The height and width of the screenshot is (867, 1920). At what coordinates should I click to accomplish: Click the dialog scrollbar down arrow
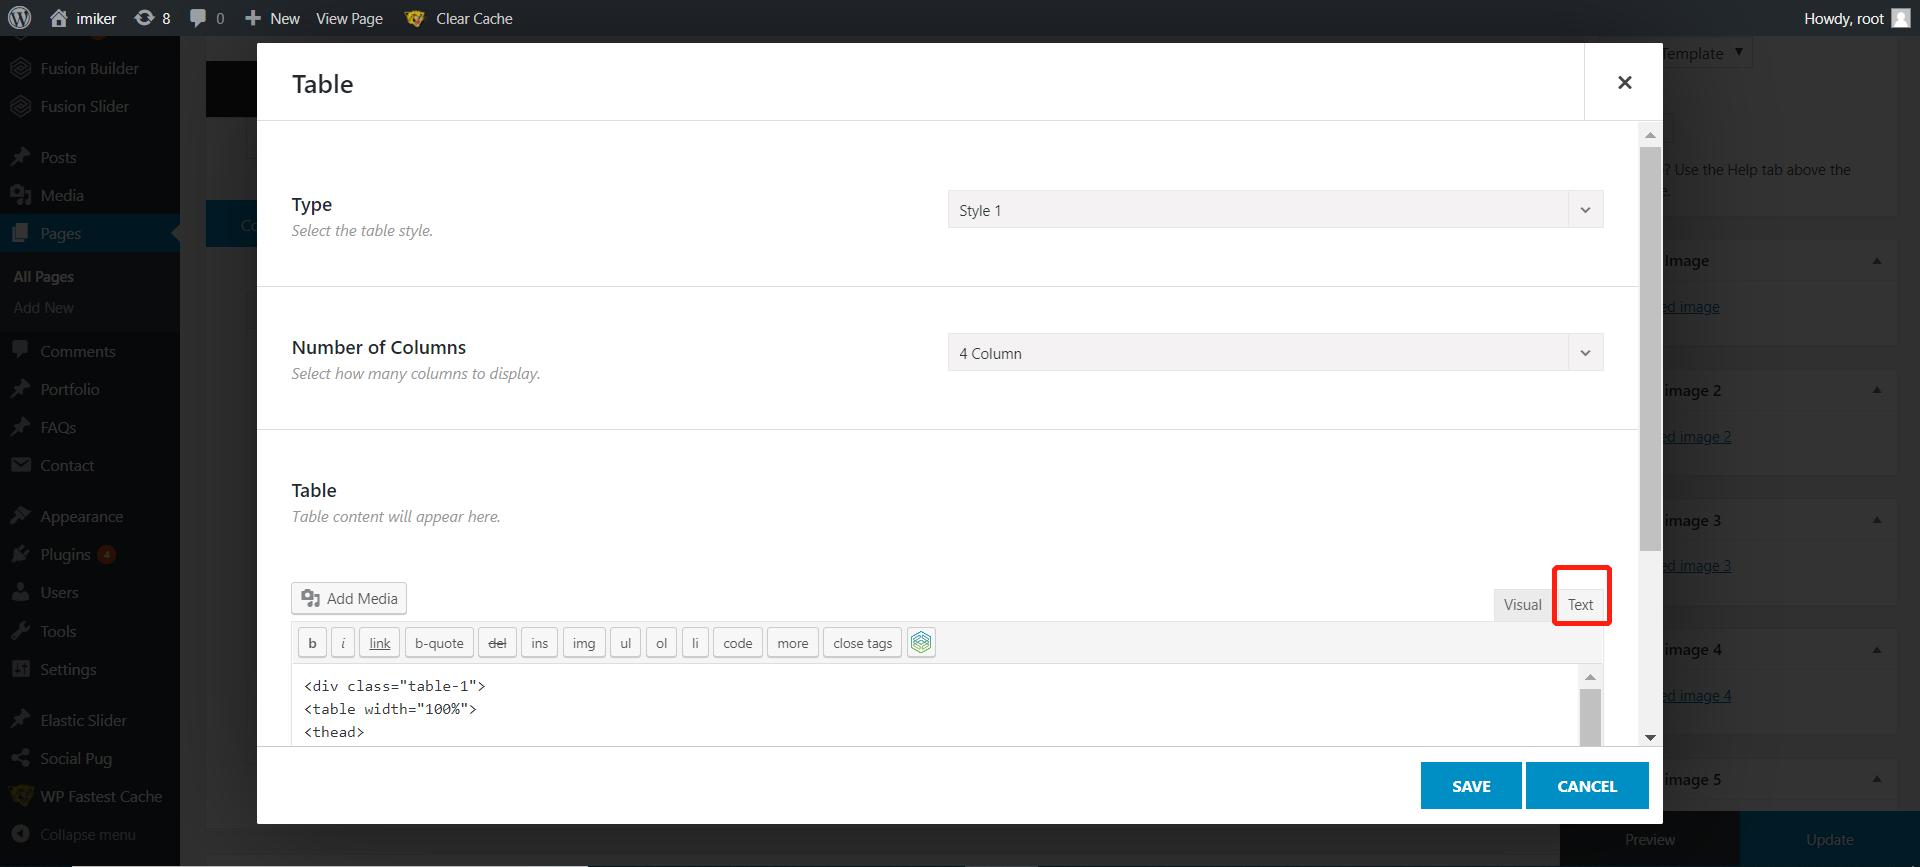1650,737
